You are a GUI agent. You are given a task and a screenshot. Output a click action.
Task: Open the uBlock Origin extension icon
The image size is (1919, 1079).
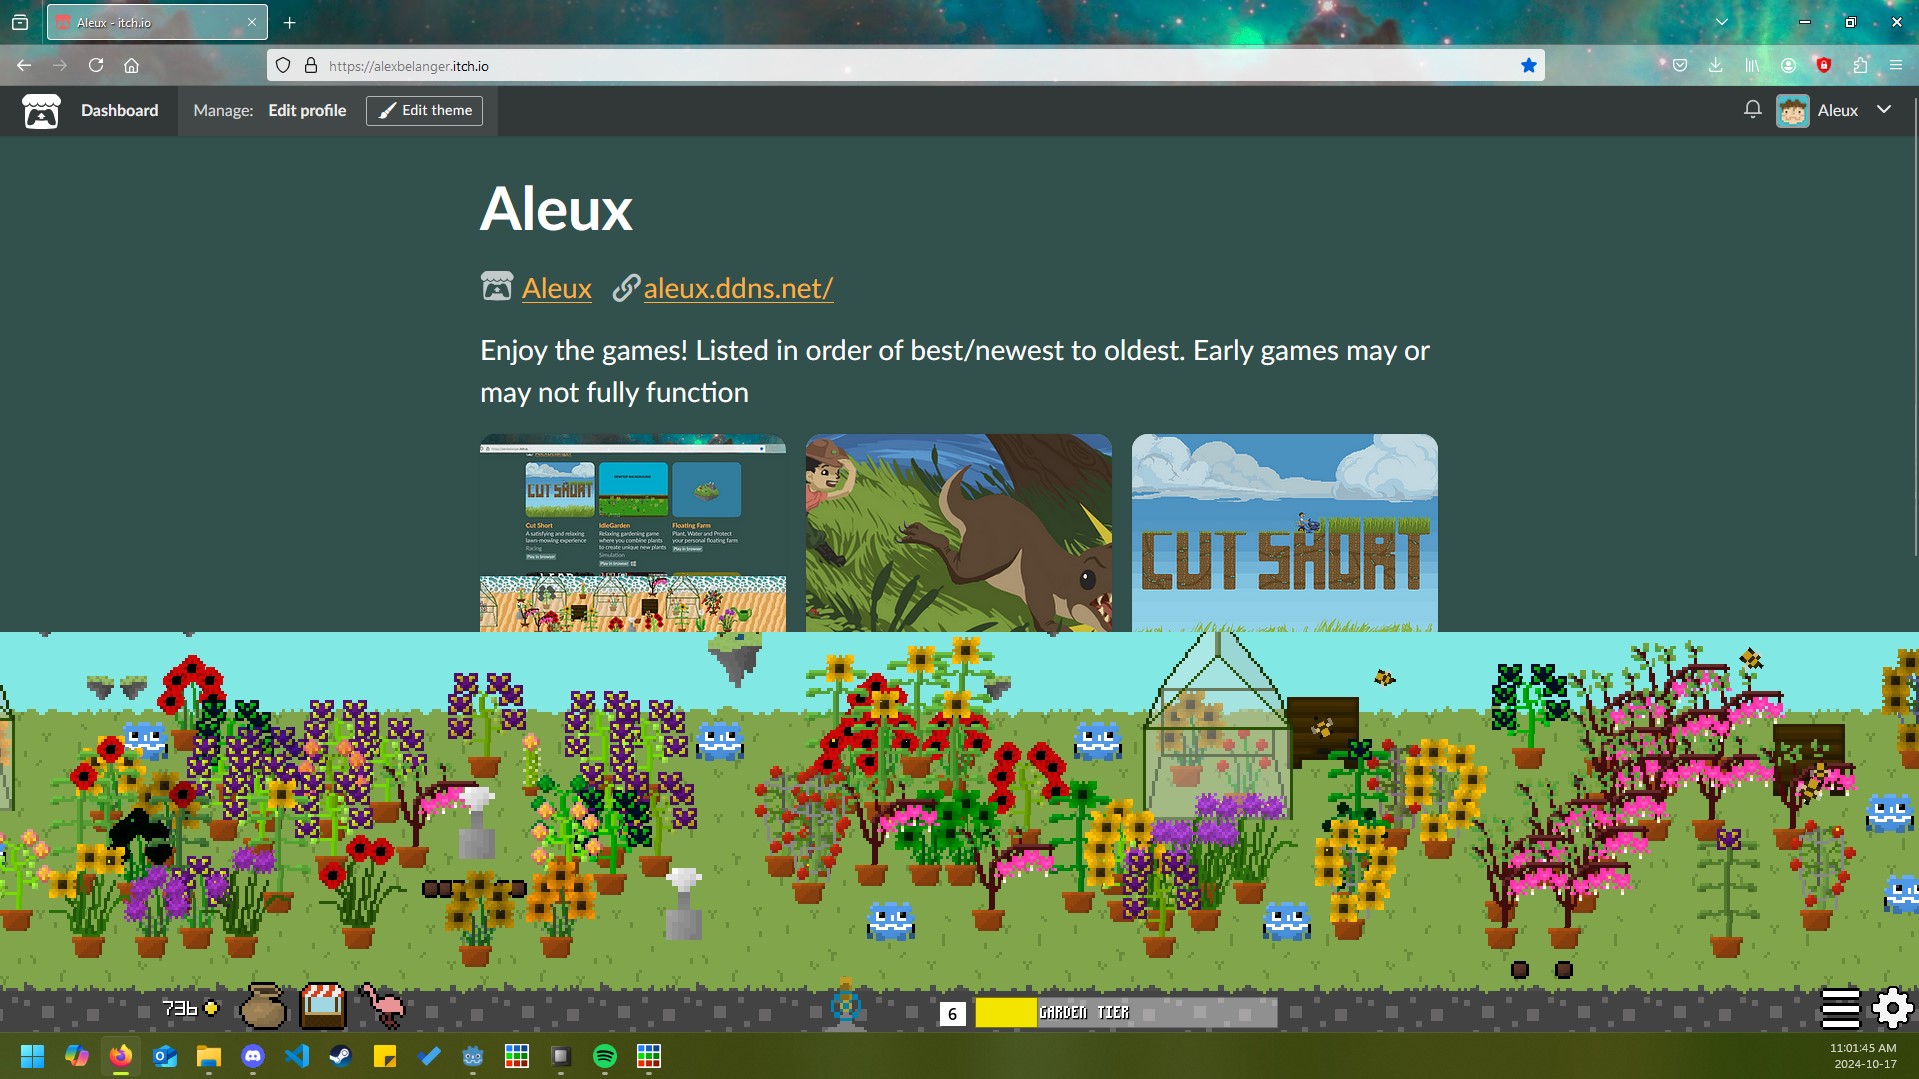(x=1824, y=65)
